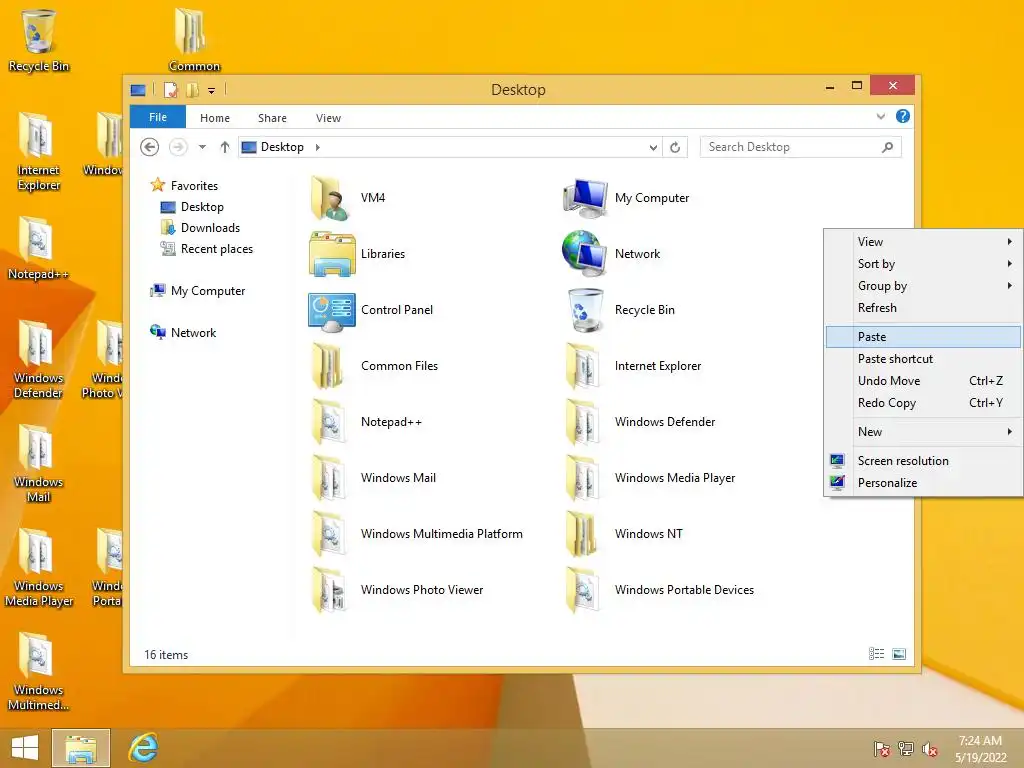Switch to the View ribbon tab

(x=328, y=118)
